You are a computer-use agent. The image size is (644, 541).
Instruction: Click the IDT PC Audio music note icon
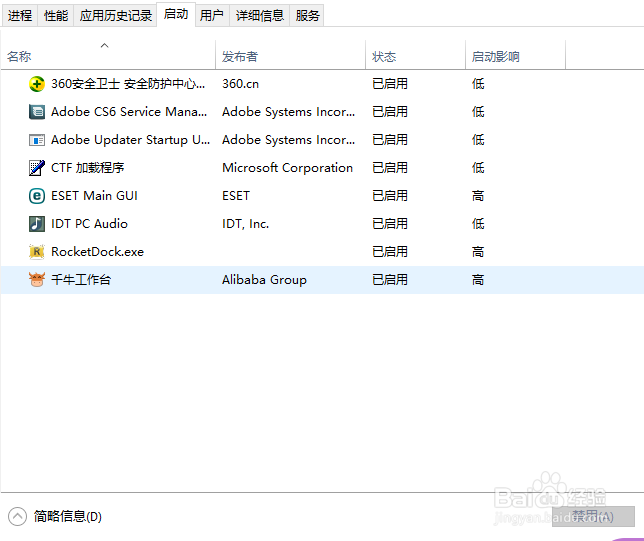pyautogui.click(x=37, y=224)
